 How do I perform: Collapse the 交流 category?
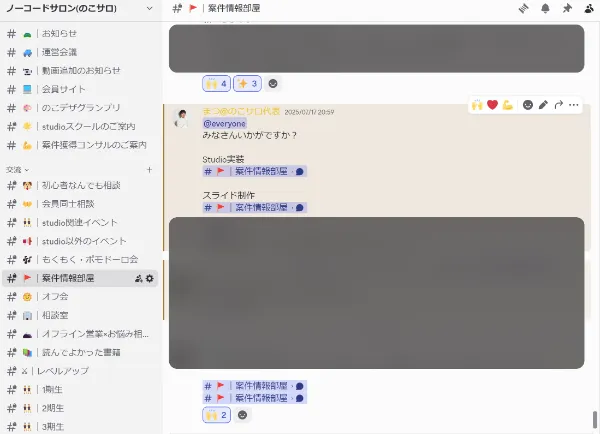[18, 170]
